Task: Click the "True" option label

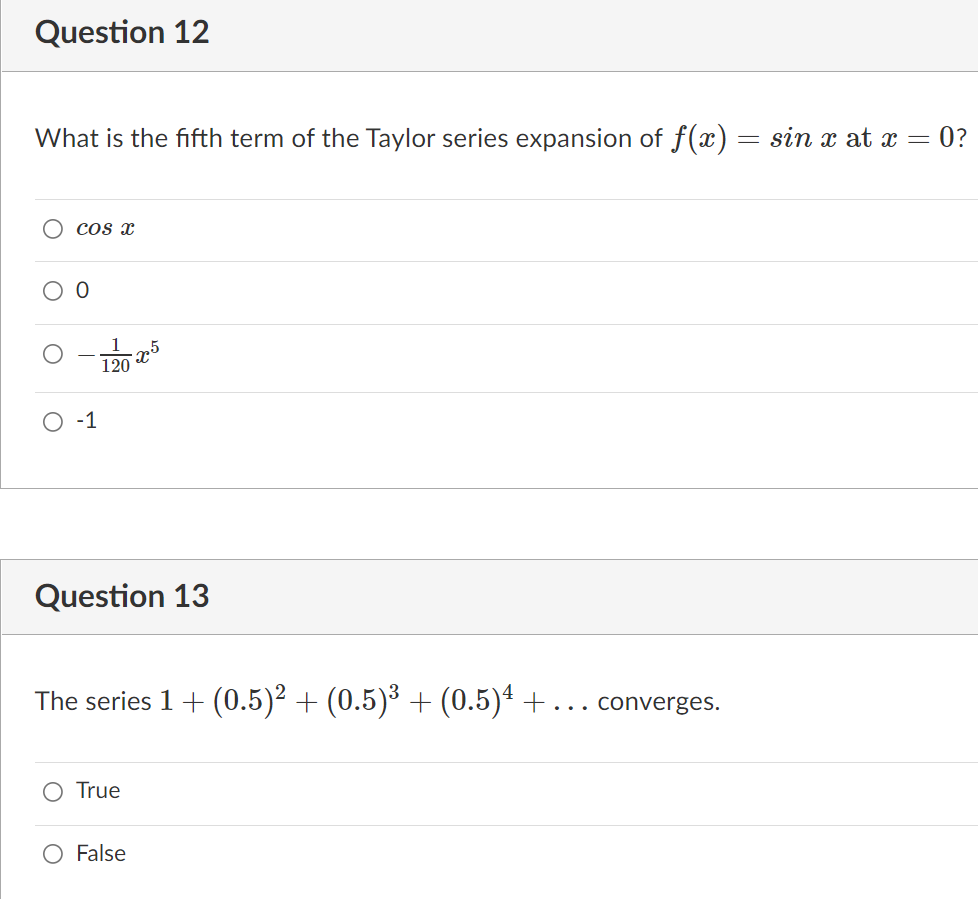Action: [x=98, y=790]
